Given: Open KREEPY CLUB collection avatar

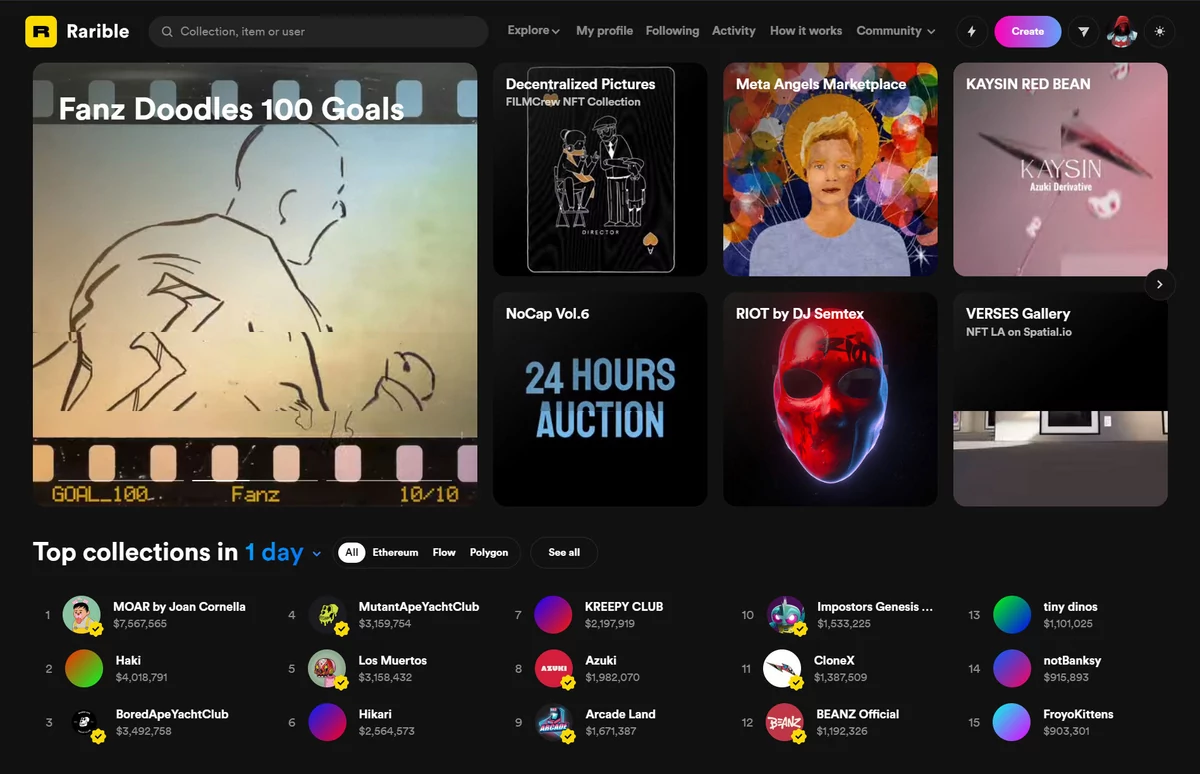Looking at the screenshot, I should click(x=554, y=615).
